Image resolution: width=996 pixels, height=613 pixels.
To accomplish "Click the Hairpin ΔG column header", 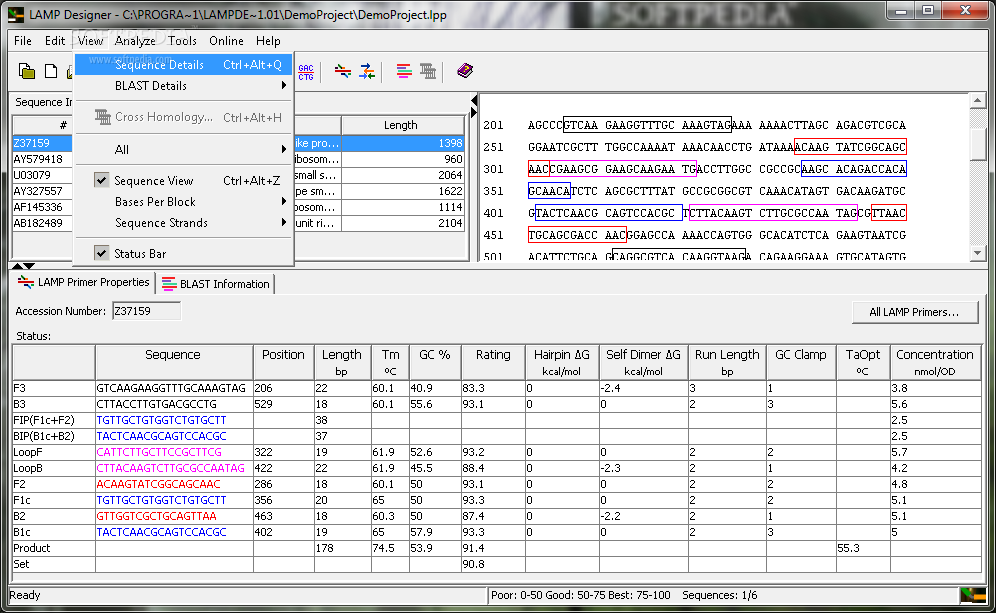I will pos(562,363).
